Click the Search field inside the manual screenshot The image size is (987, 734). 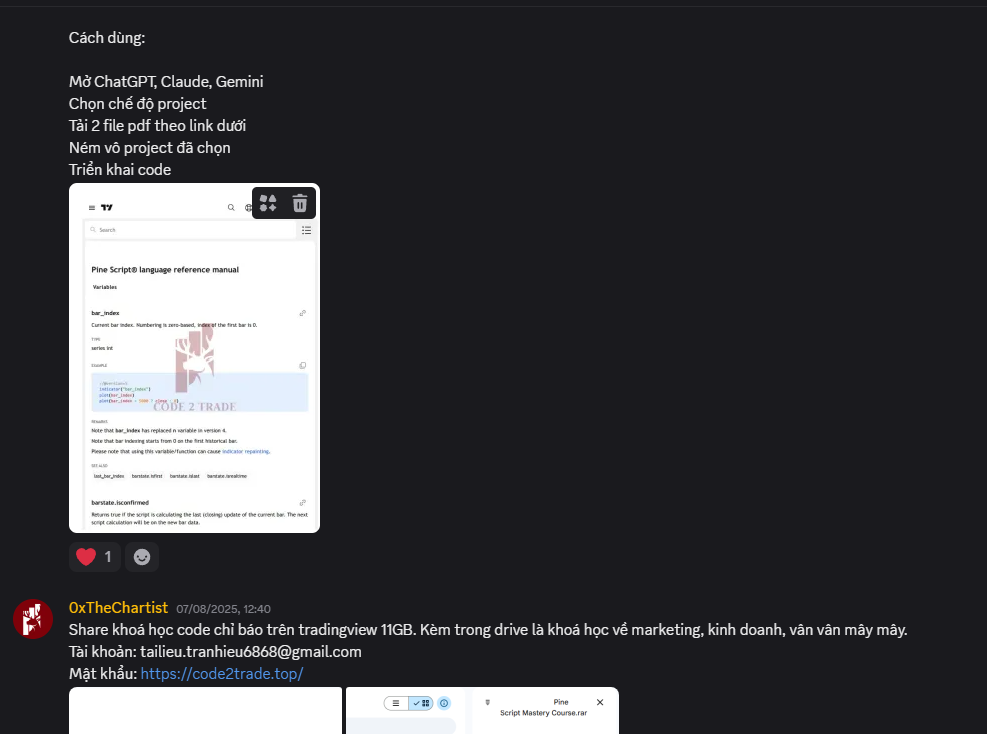(x=191, y=230)
